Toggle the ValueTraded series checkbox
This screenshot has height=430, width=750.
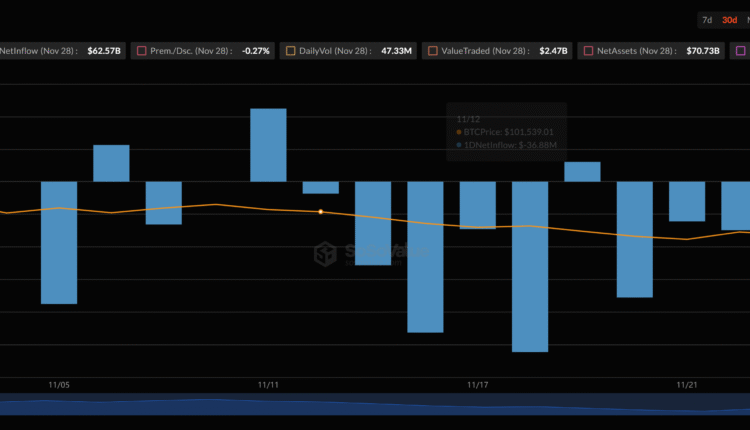(x=432, y=50)
